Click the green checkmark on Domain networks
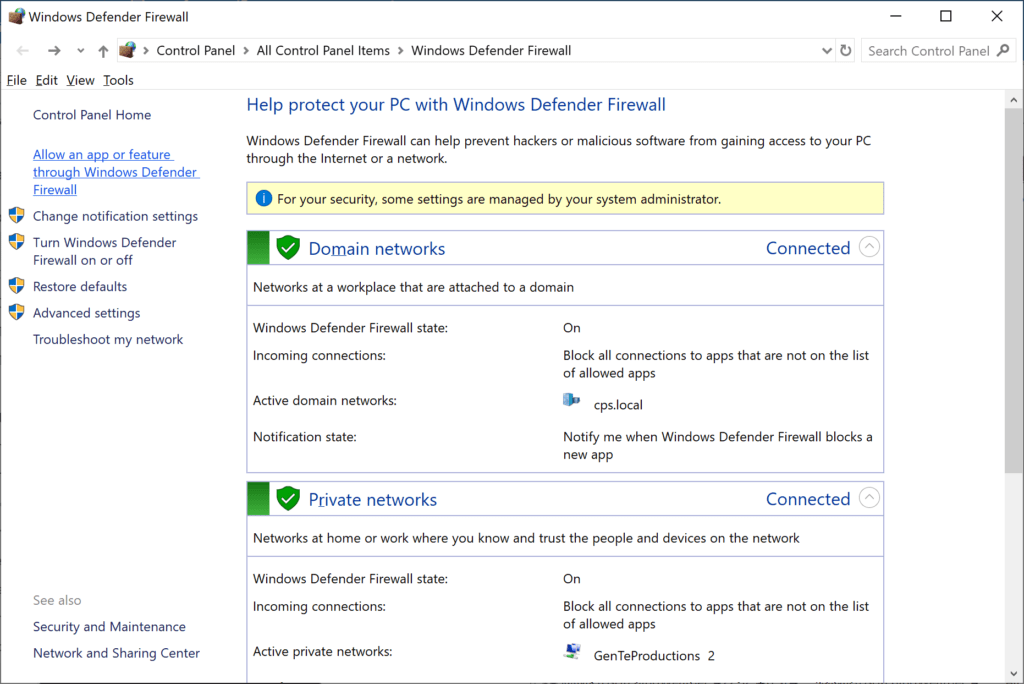Screen dimensions: 1024x684 [x=288, y=247]
